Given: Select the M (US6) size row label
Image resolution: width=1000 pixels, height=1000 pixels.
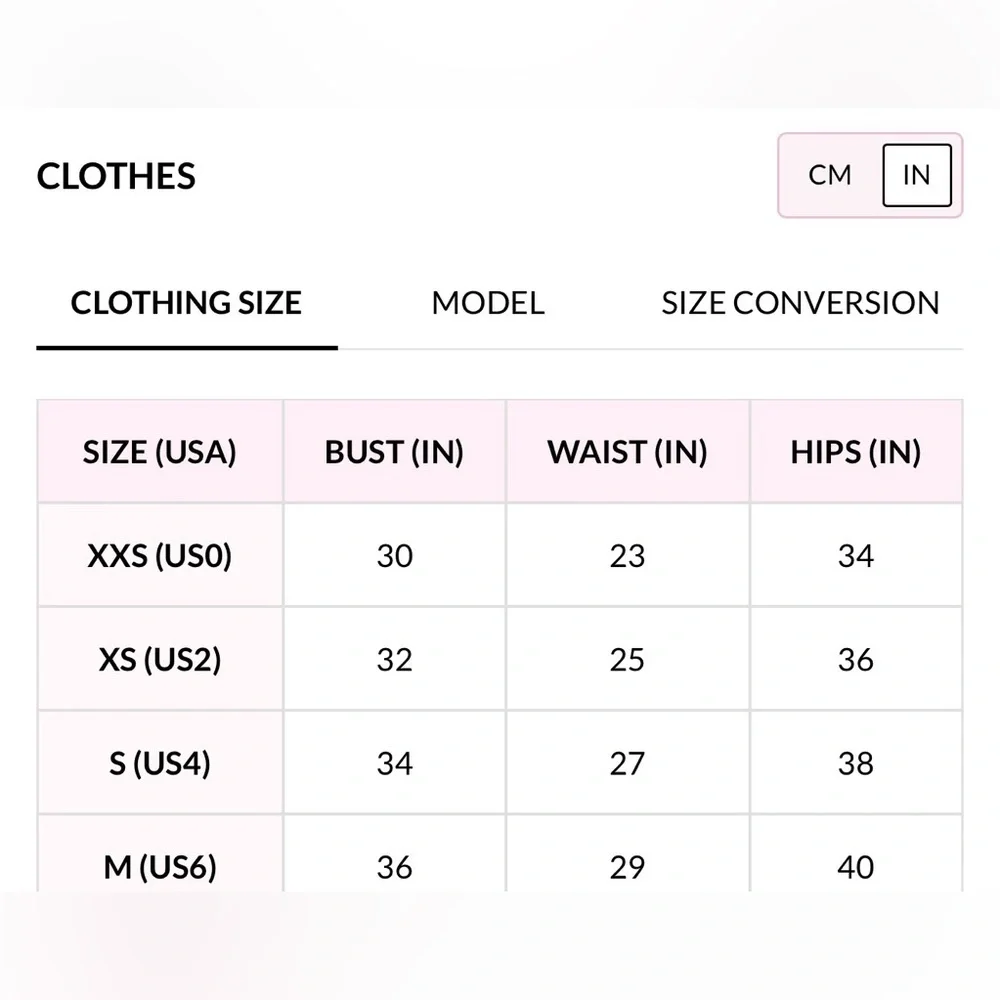Looking at the screenshot, I should point(160,866).
